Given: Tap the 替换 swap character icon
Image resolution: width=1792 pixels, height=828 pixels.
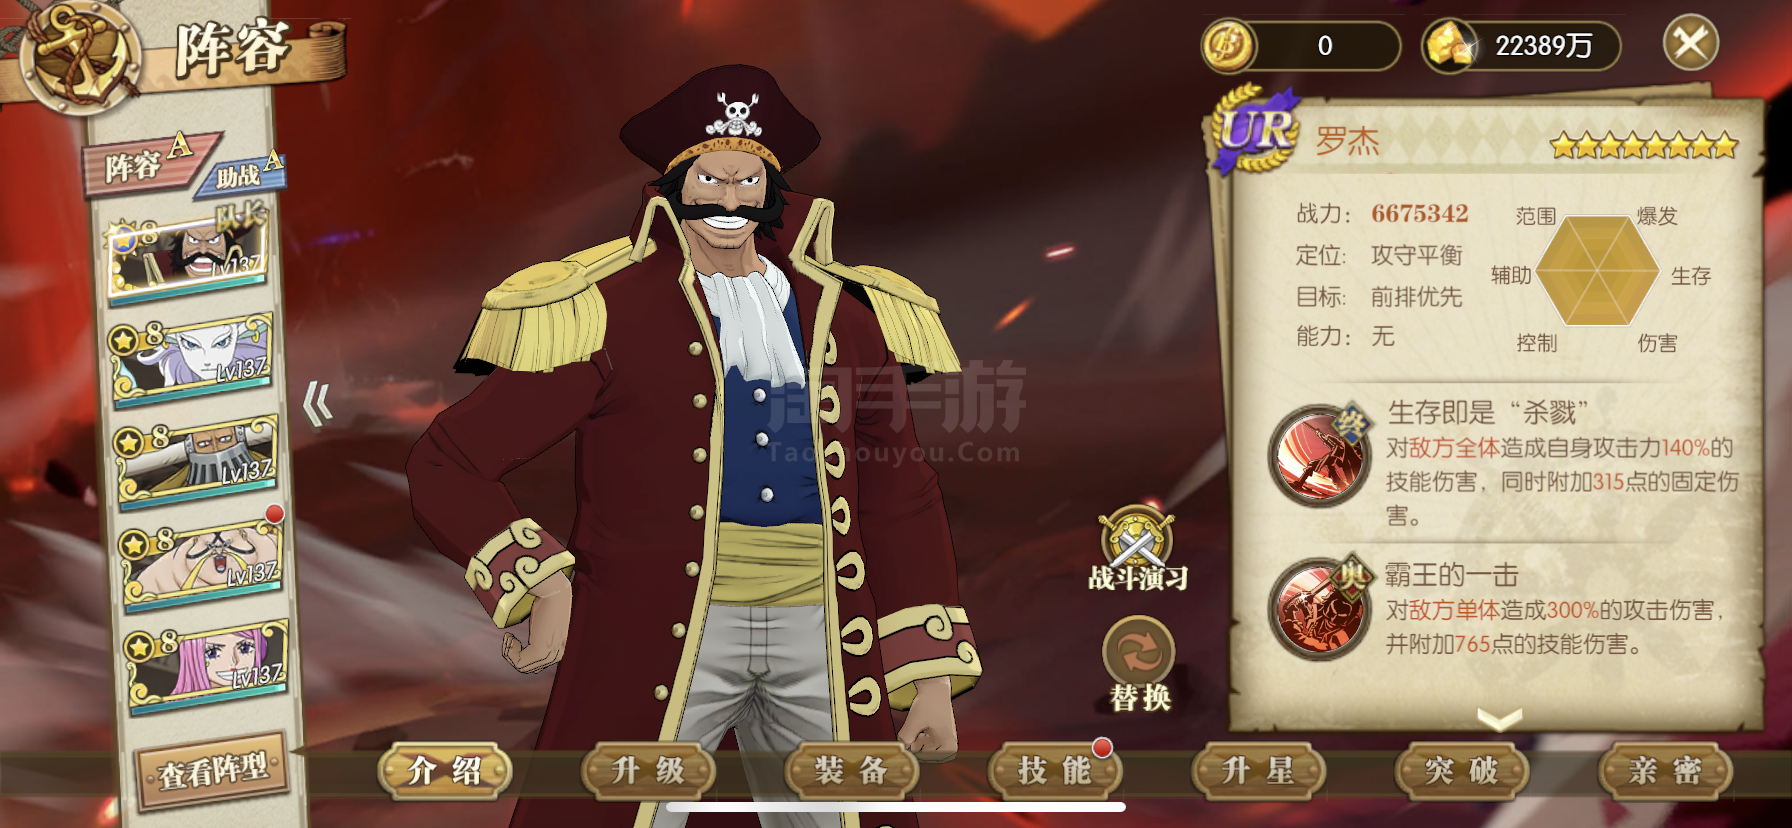Looking at the screenshot, I should click(x=1139, y=651).
